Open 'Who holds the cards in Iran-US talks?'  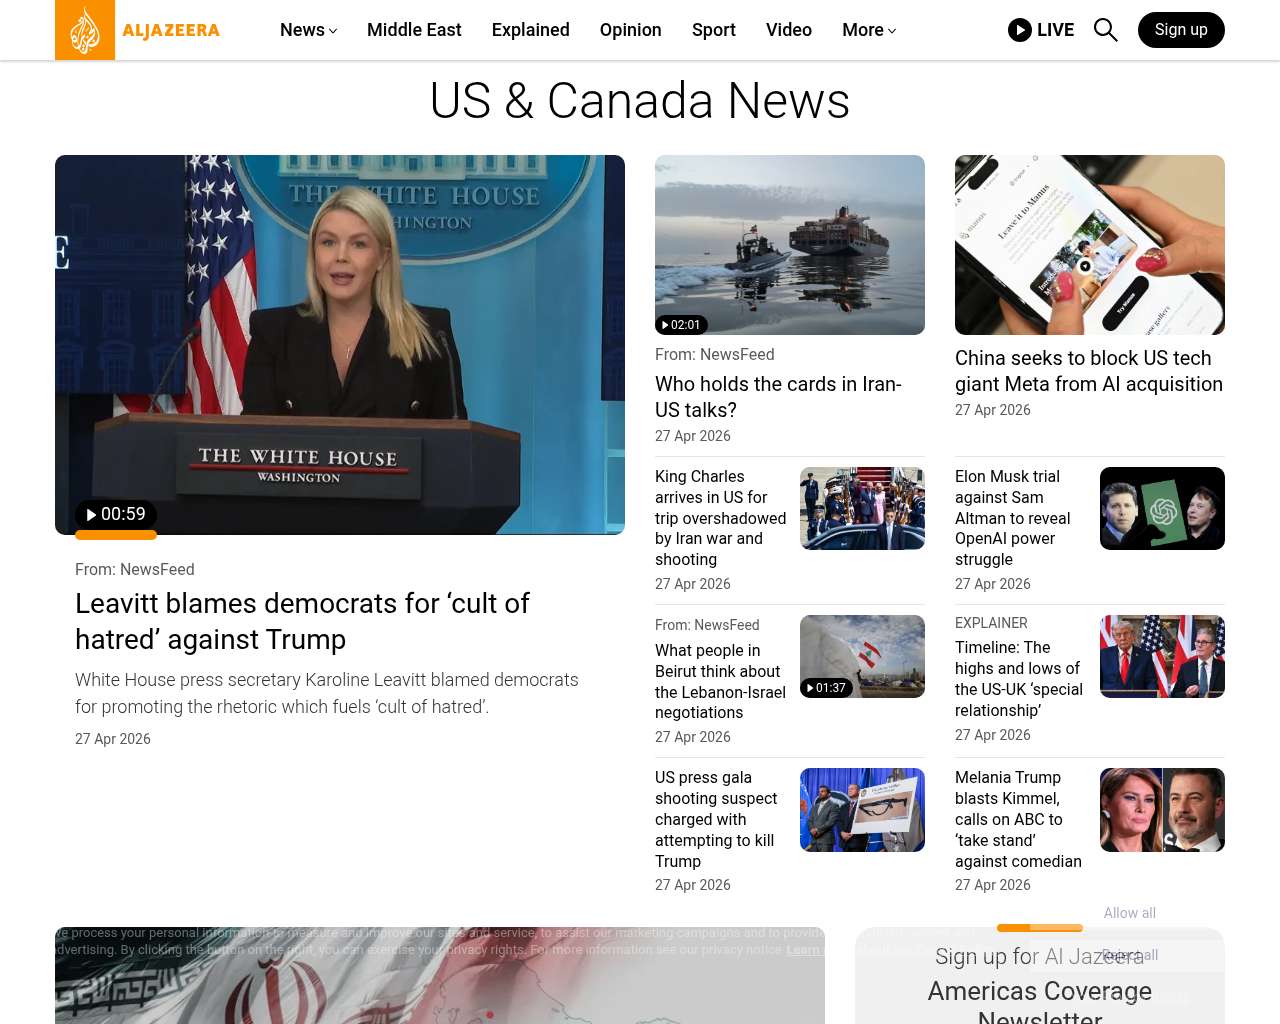point(778,397)
